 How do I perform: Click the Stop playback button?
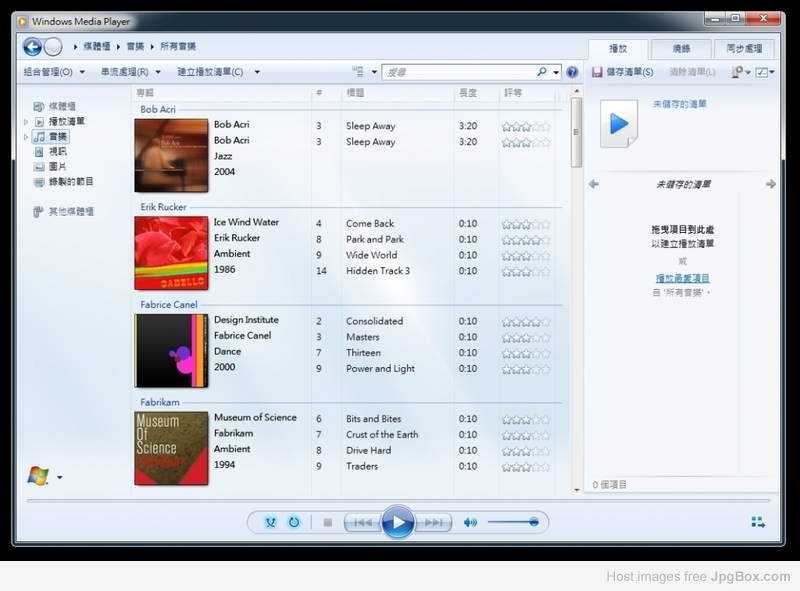[x=328, y=522]
